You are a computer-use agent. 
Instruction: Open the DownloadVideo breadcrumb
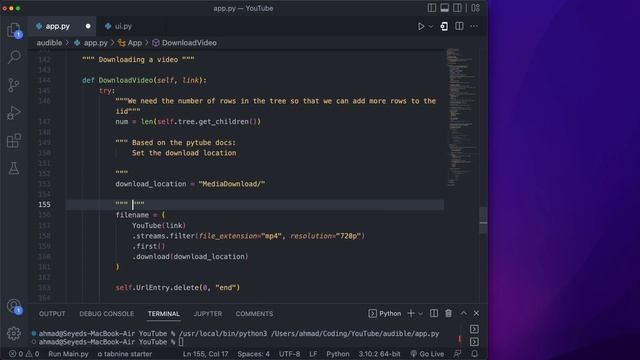point(189,43)
